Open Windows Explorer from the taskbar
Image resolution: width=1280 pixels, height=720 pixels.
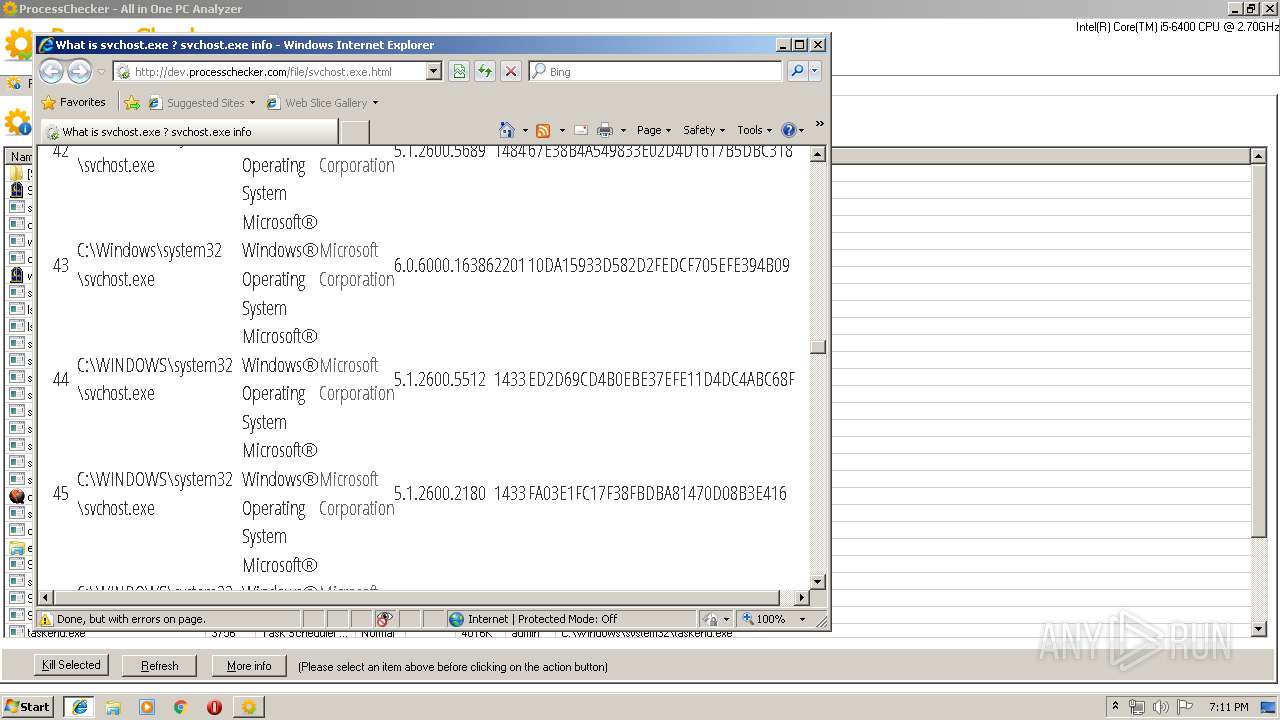[113, 706]
